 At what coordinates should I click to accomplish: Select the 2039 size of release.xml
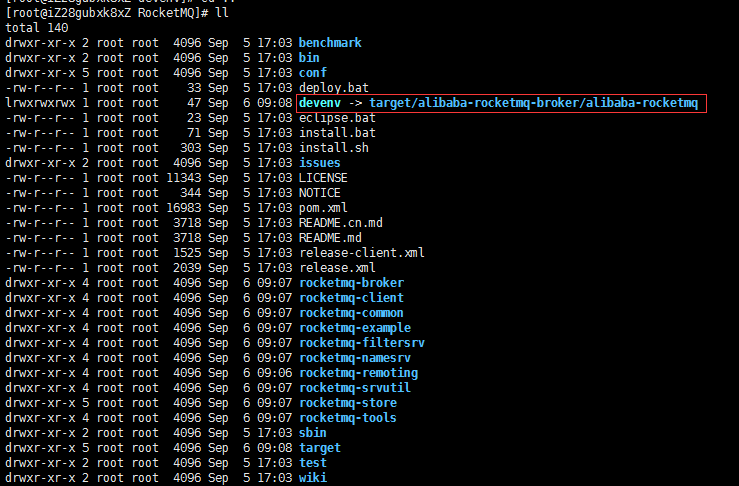[x=187, y=268]
